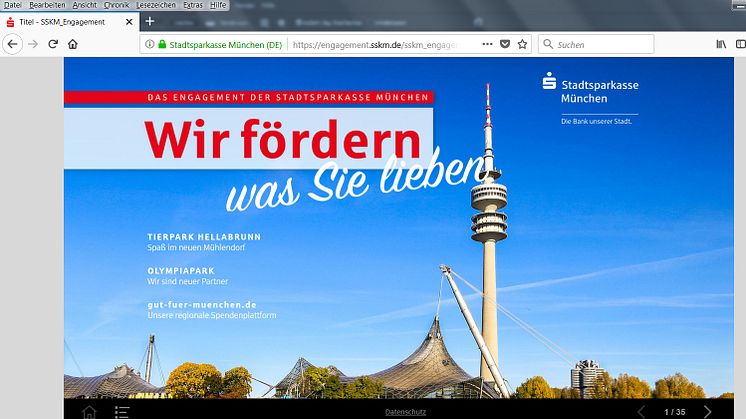Screen dimensions: 746x419
Task: Open page actions three-dot menu
Action: pyautogui.click(x=486, y=44)
